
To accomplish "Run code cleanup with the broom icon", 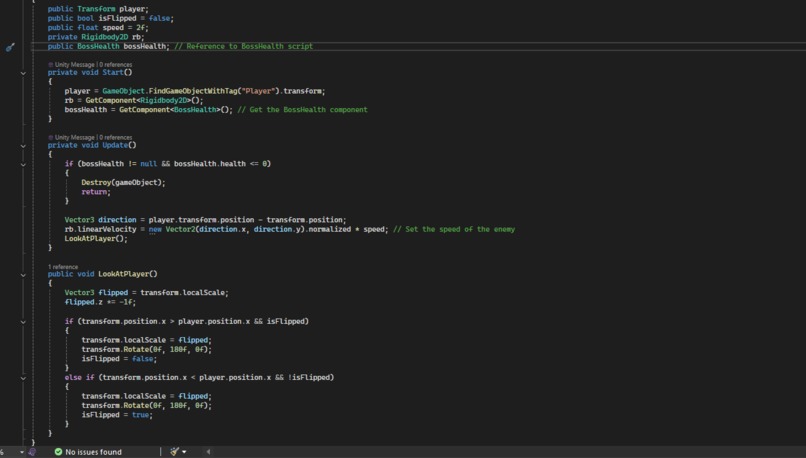I will tap(175, 452).
